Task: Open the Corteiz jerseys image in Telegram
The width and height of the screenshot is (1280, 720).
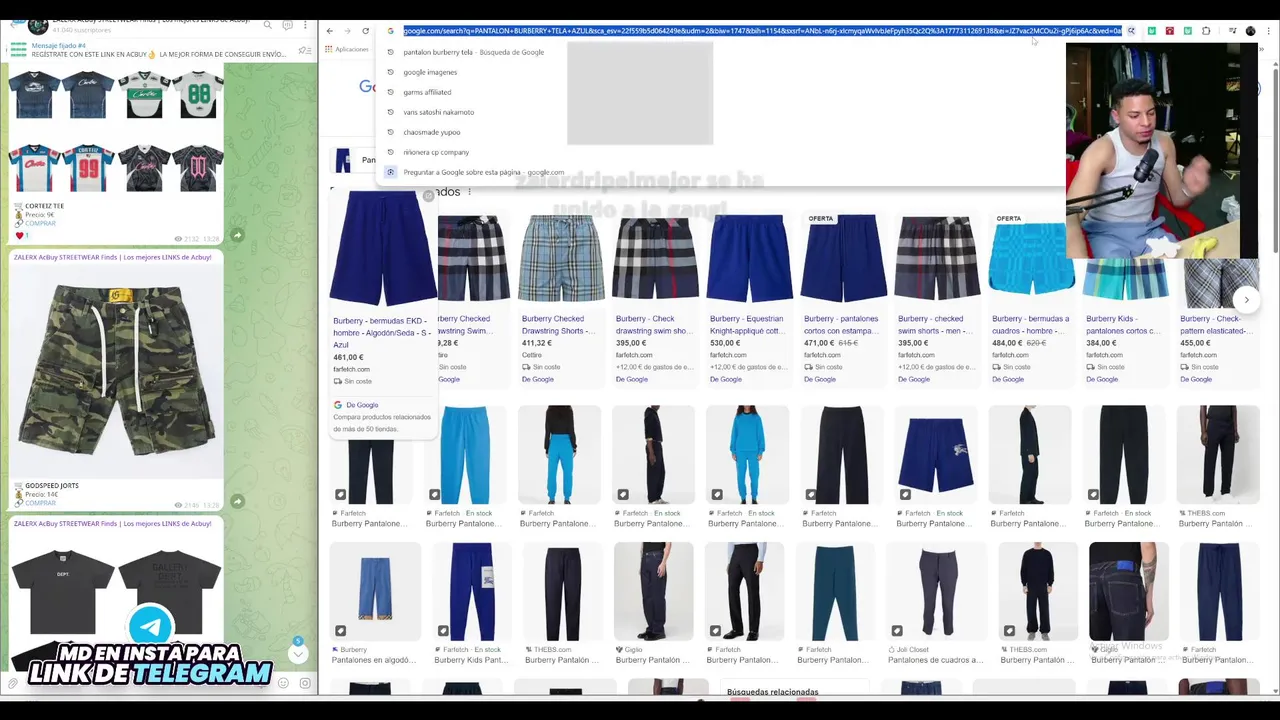Action: point(116,130)
